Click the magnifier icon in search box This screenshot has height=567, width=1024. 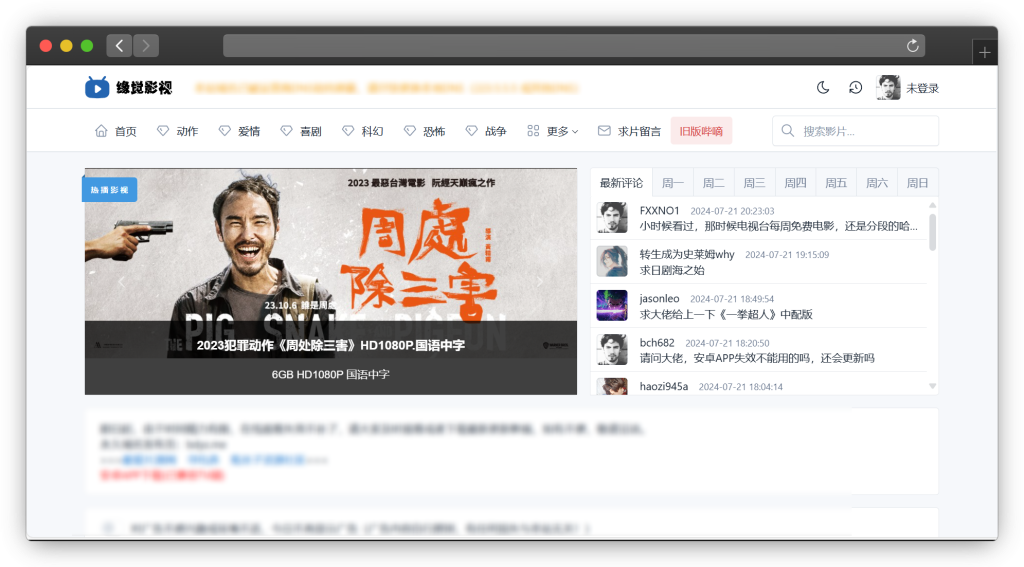point(788,131)
